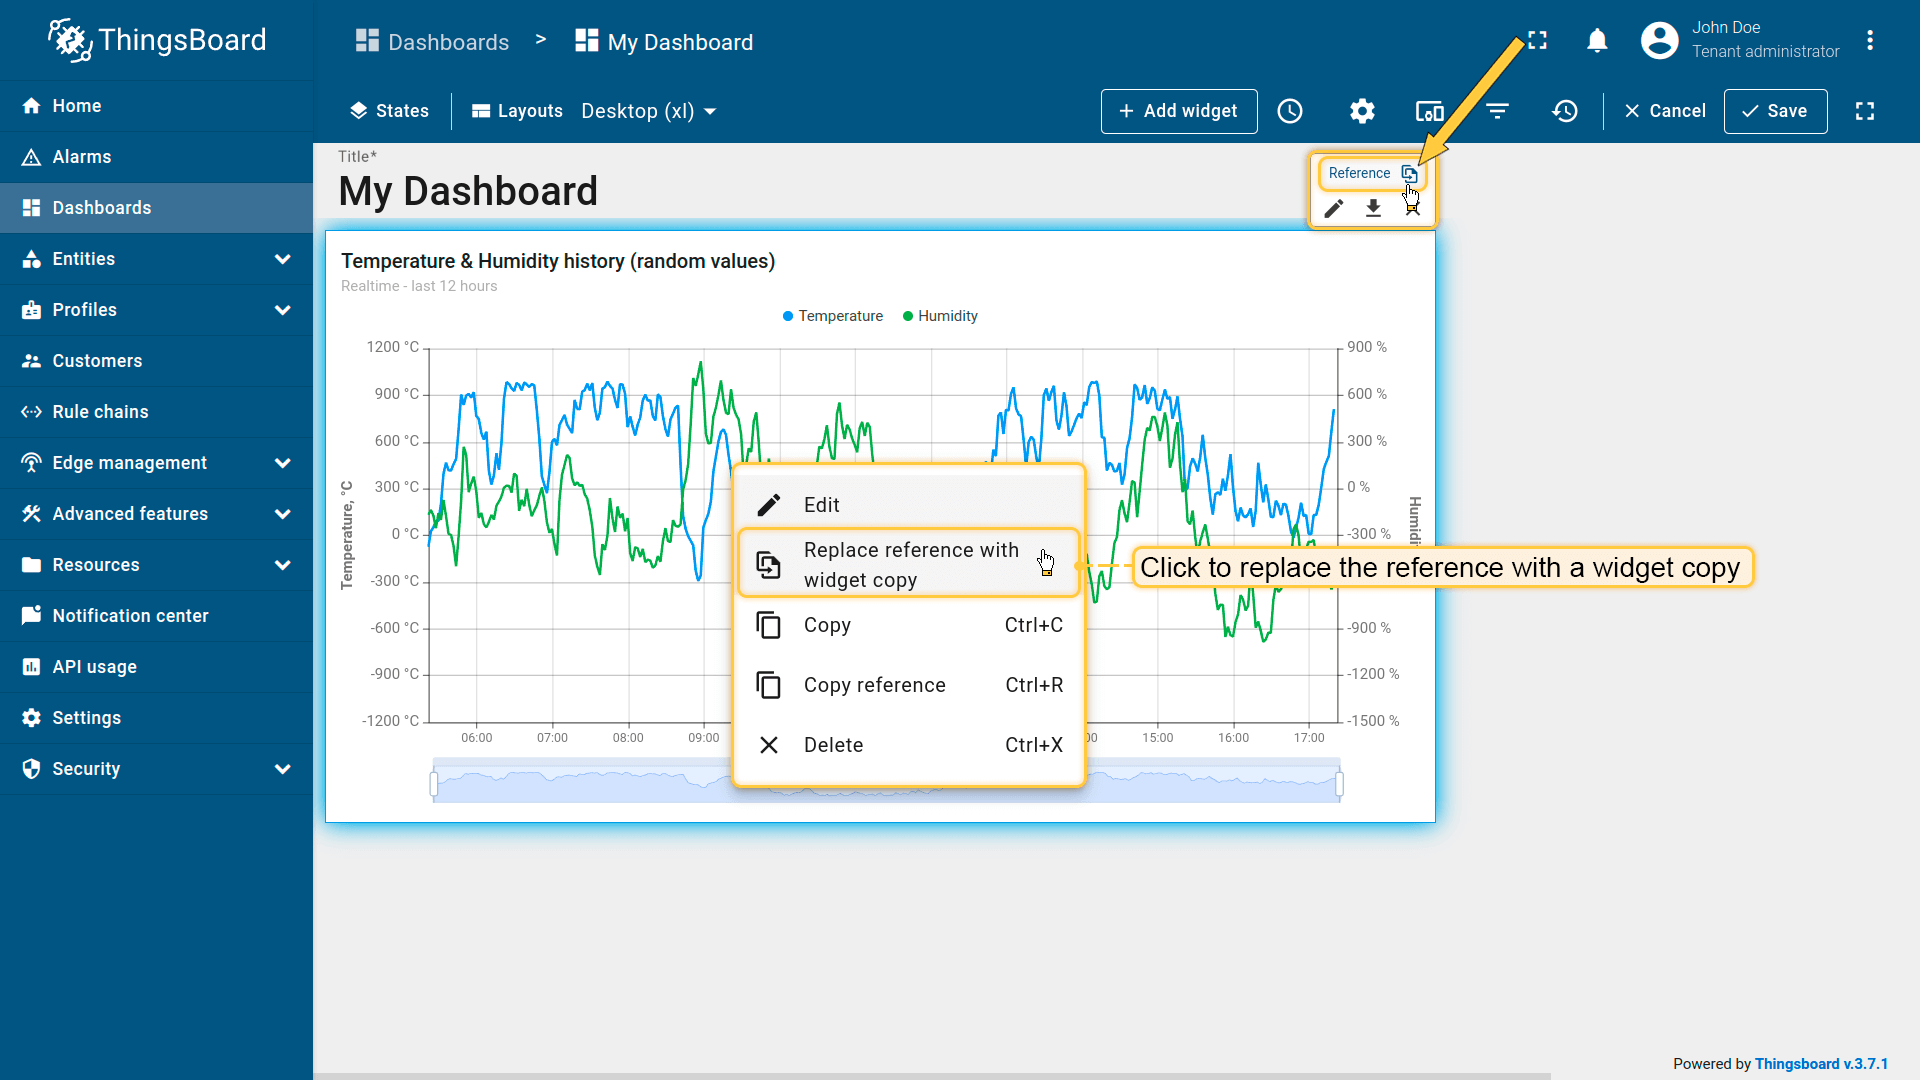Toggle fullscreen icon right of Save
This screenshot has width=1920, height=1080.
[x=1865, y=111]
